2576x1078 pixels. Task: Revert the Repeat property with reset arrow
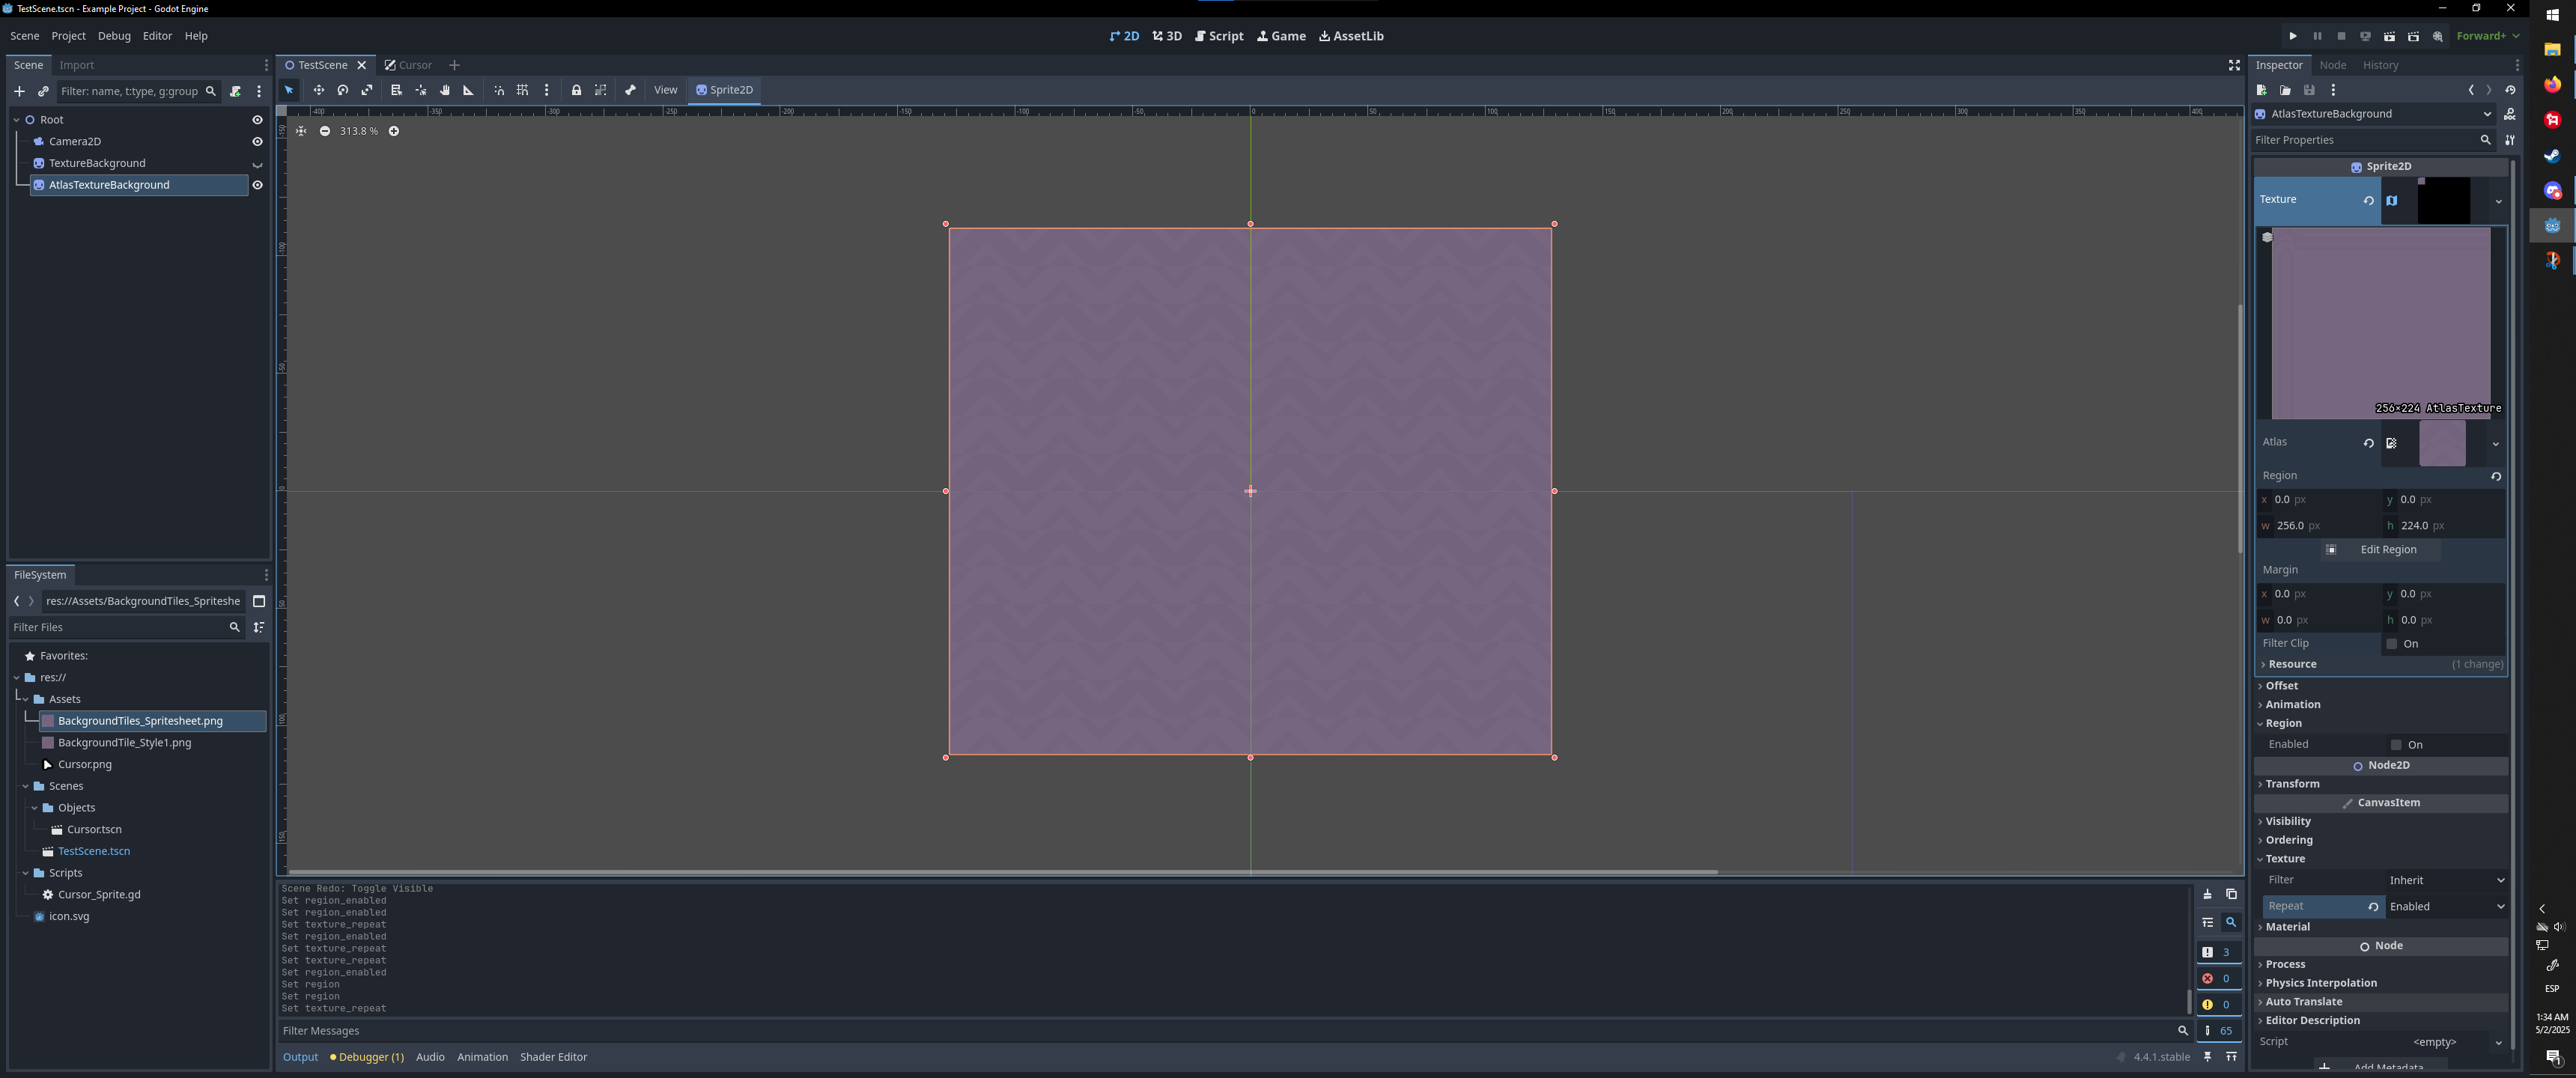pos(2372,907)
